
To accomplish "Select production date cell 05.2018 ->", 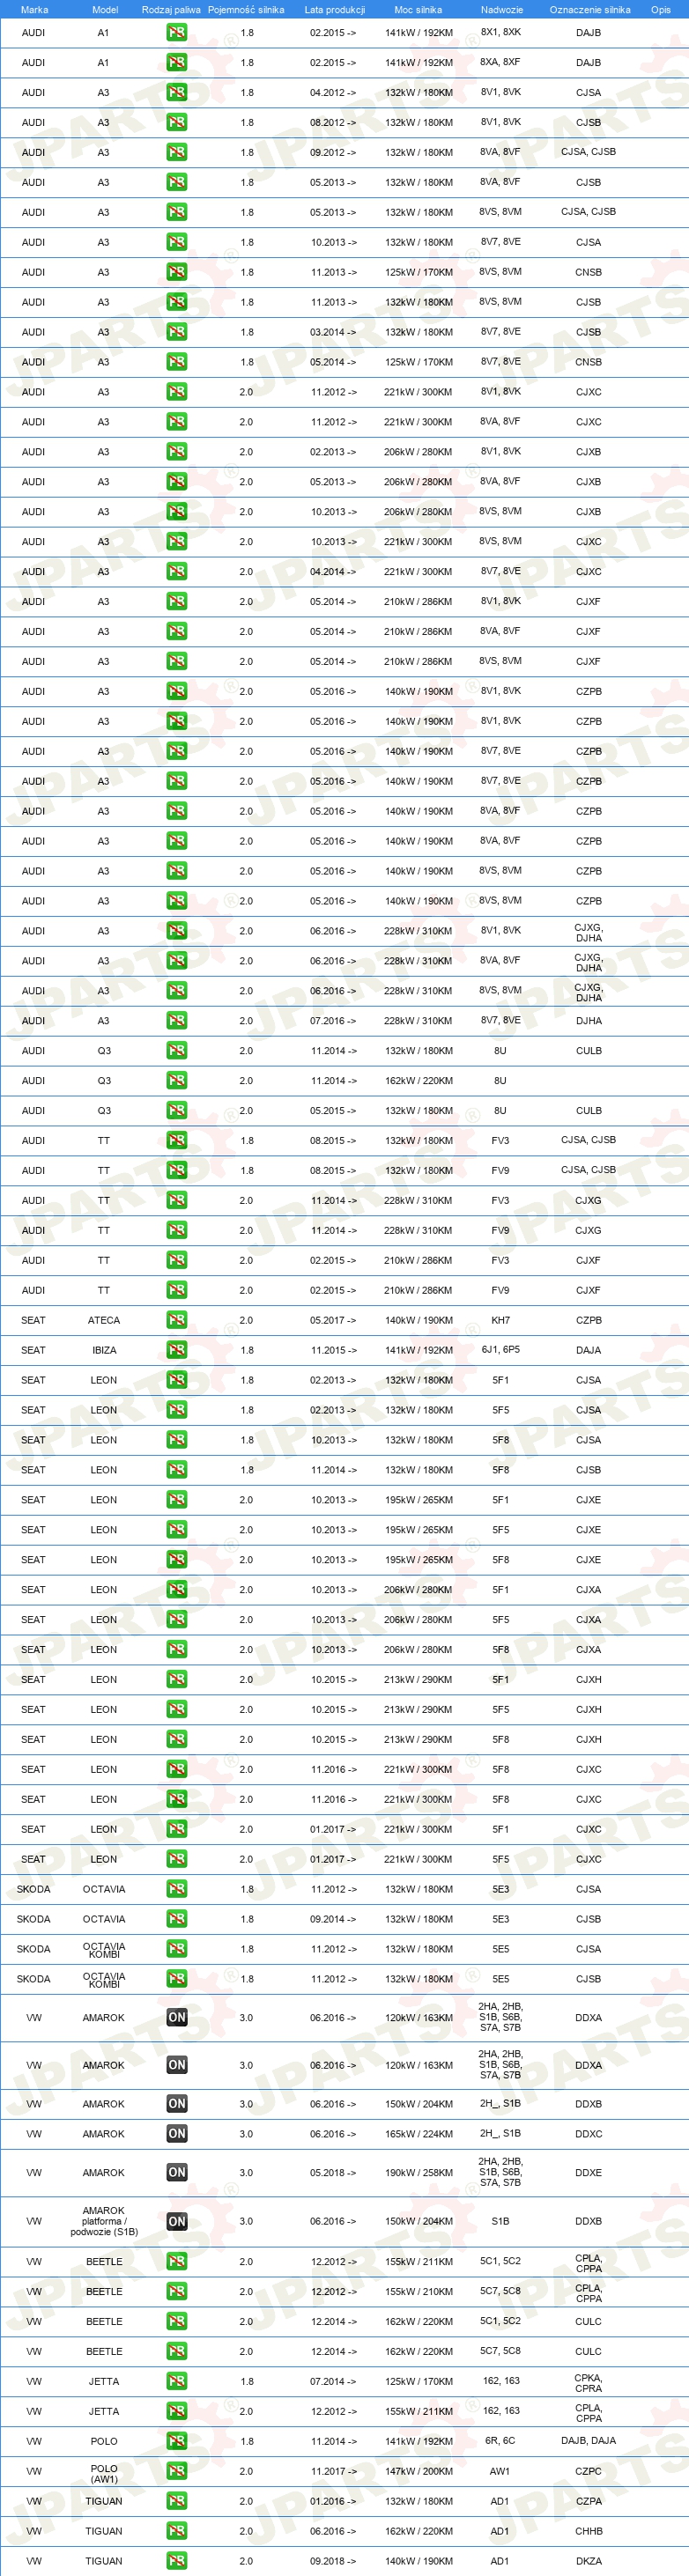I will click(x=333, y=2172).
